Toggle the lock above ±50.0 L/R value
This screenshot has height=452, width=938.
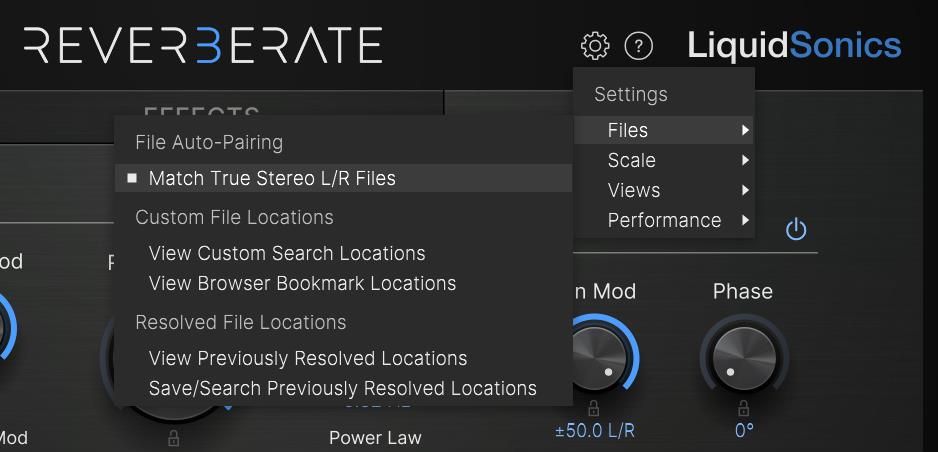(593, 408)
